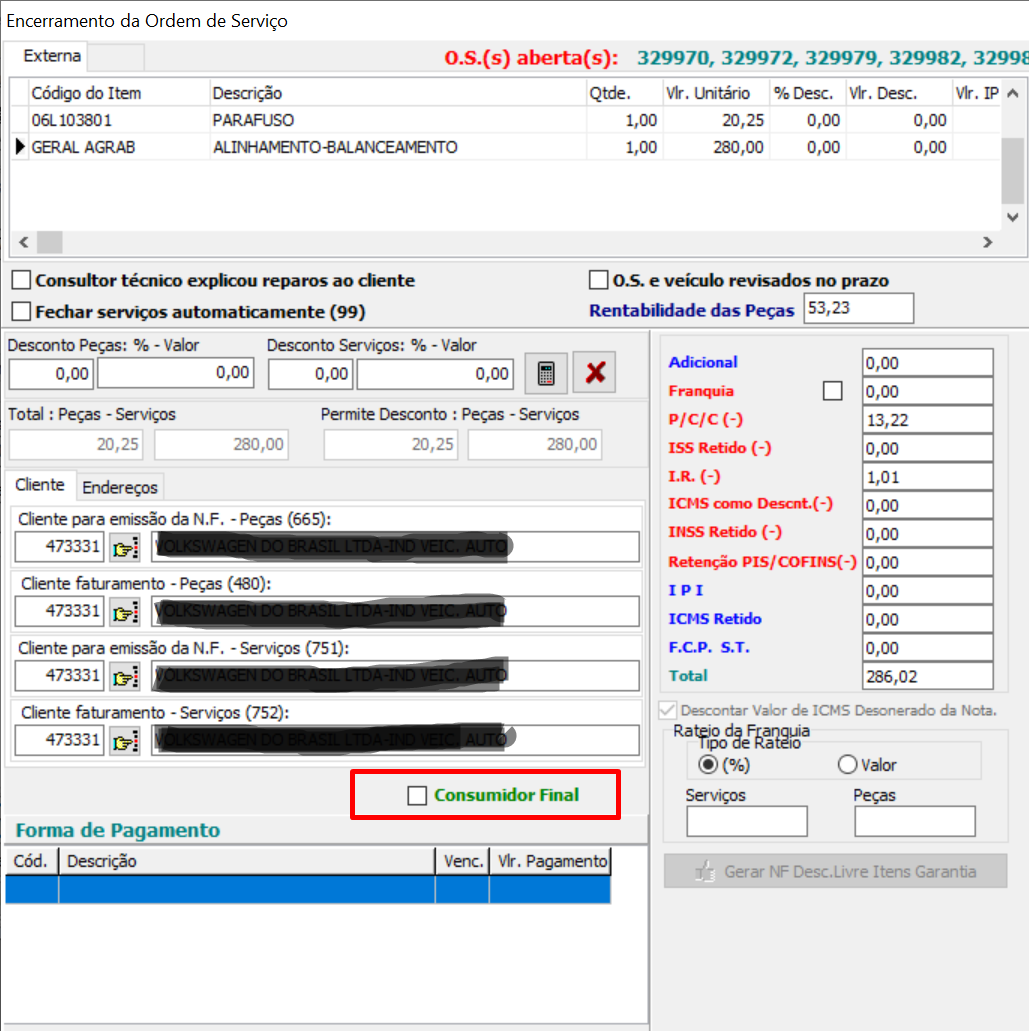Click the Desconto Serviços percent field
Viewport: 1029px width, 1031px height.
coord(310,374)
